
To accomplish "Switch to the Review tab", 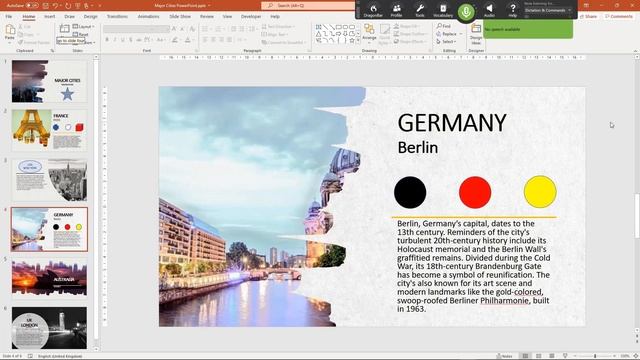I will (207, 16).
